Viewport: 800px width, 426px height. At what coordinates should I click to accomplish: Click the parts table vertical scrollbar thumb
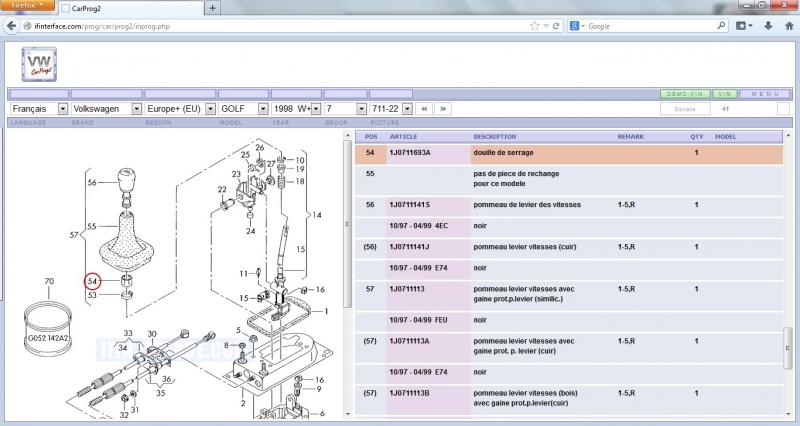pos(787,347)
